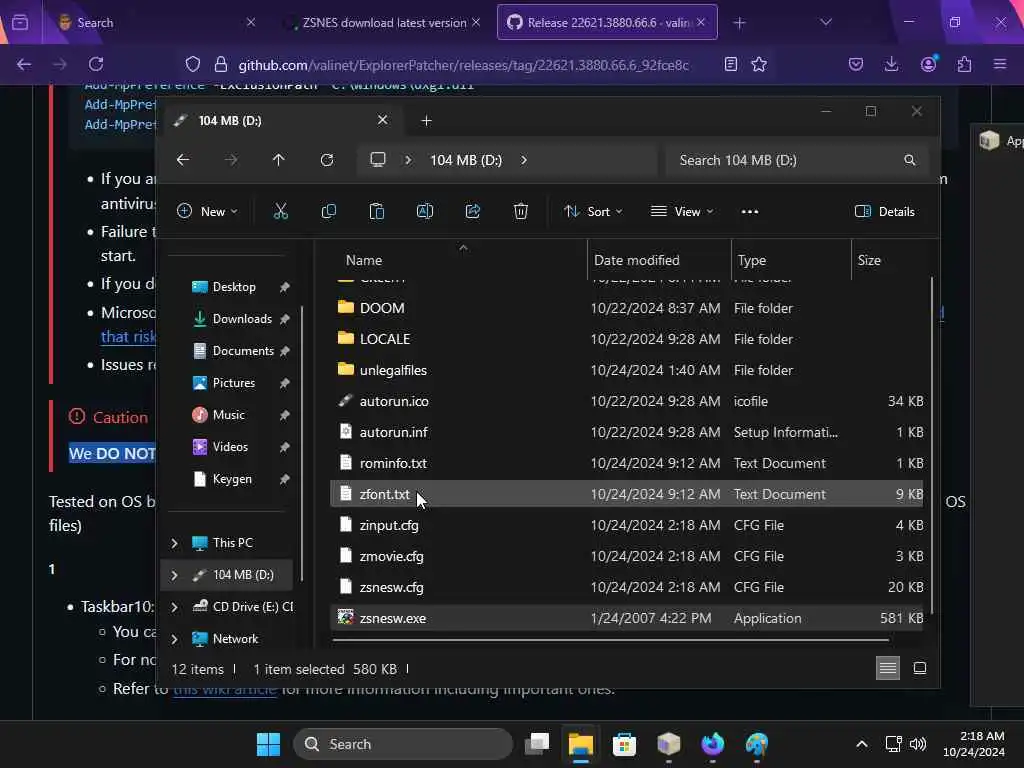This screenshot has width=1024, height=768.
Task: Click the Rename icon in Explorer toolbar
Action: [424, 212]
